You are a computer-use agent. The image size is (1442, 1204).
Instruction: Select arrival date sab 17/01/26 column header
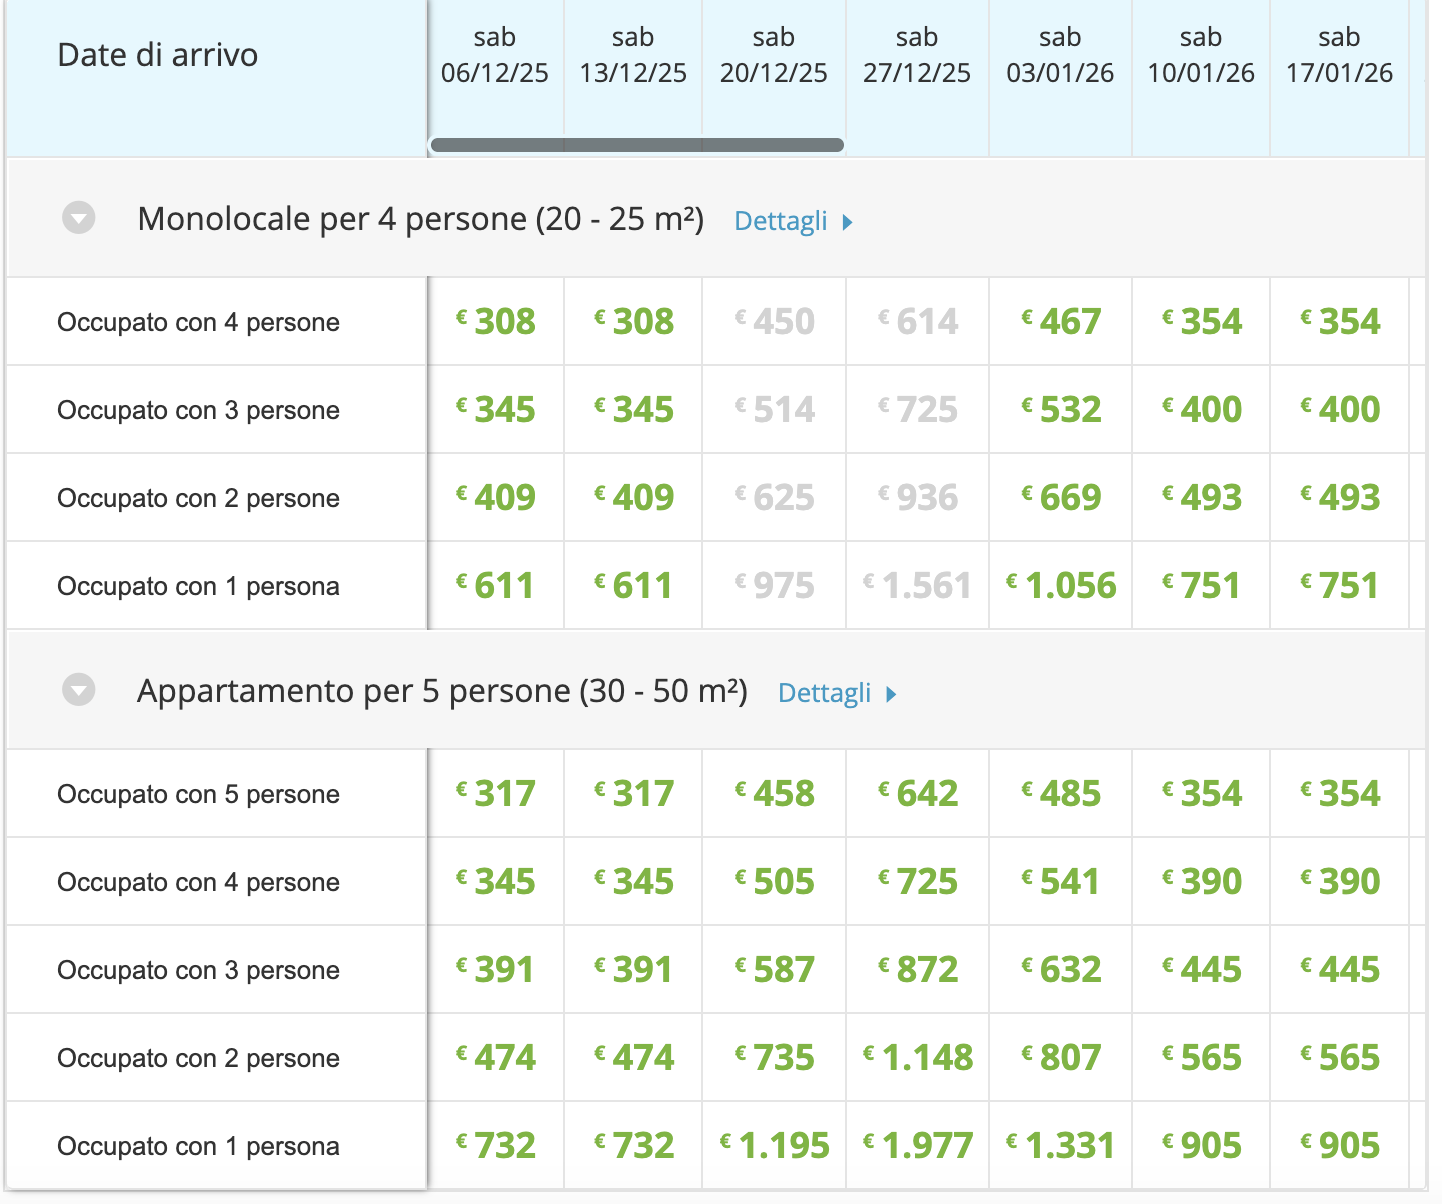[1339, 56]
